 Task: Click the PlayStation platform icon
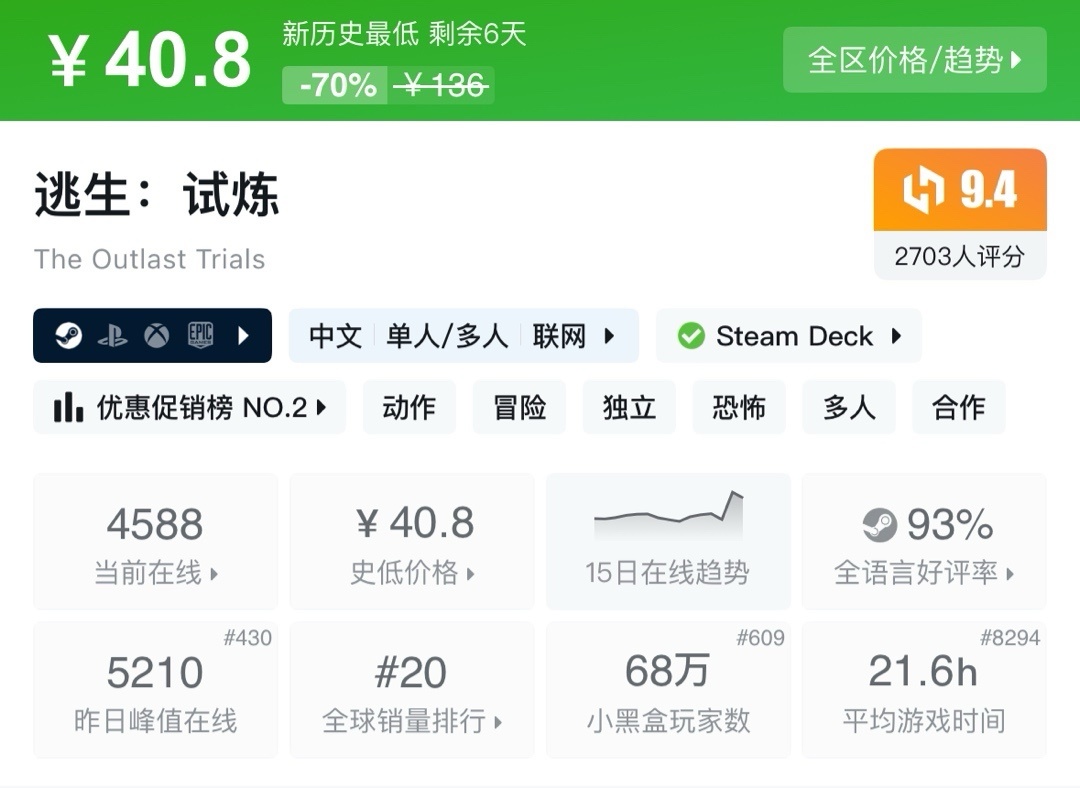[113, 336]
